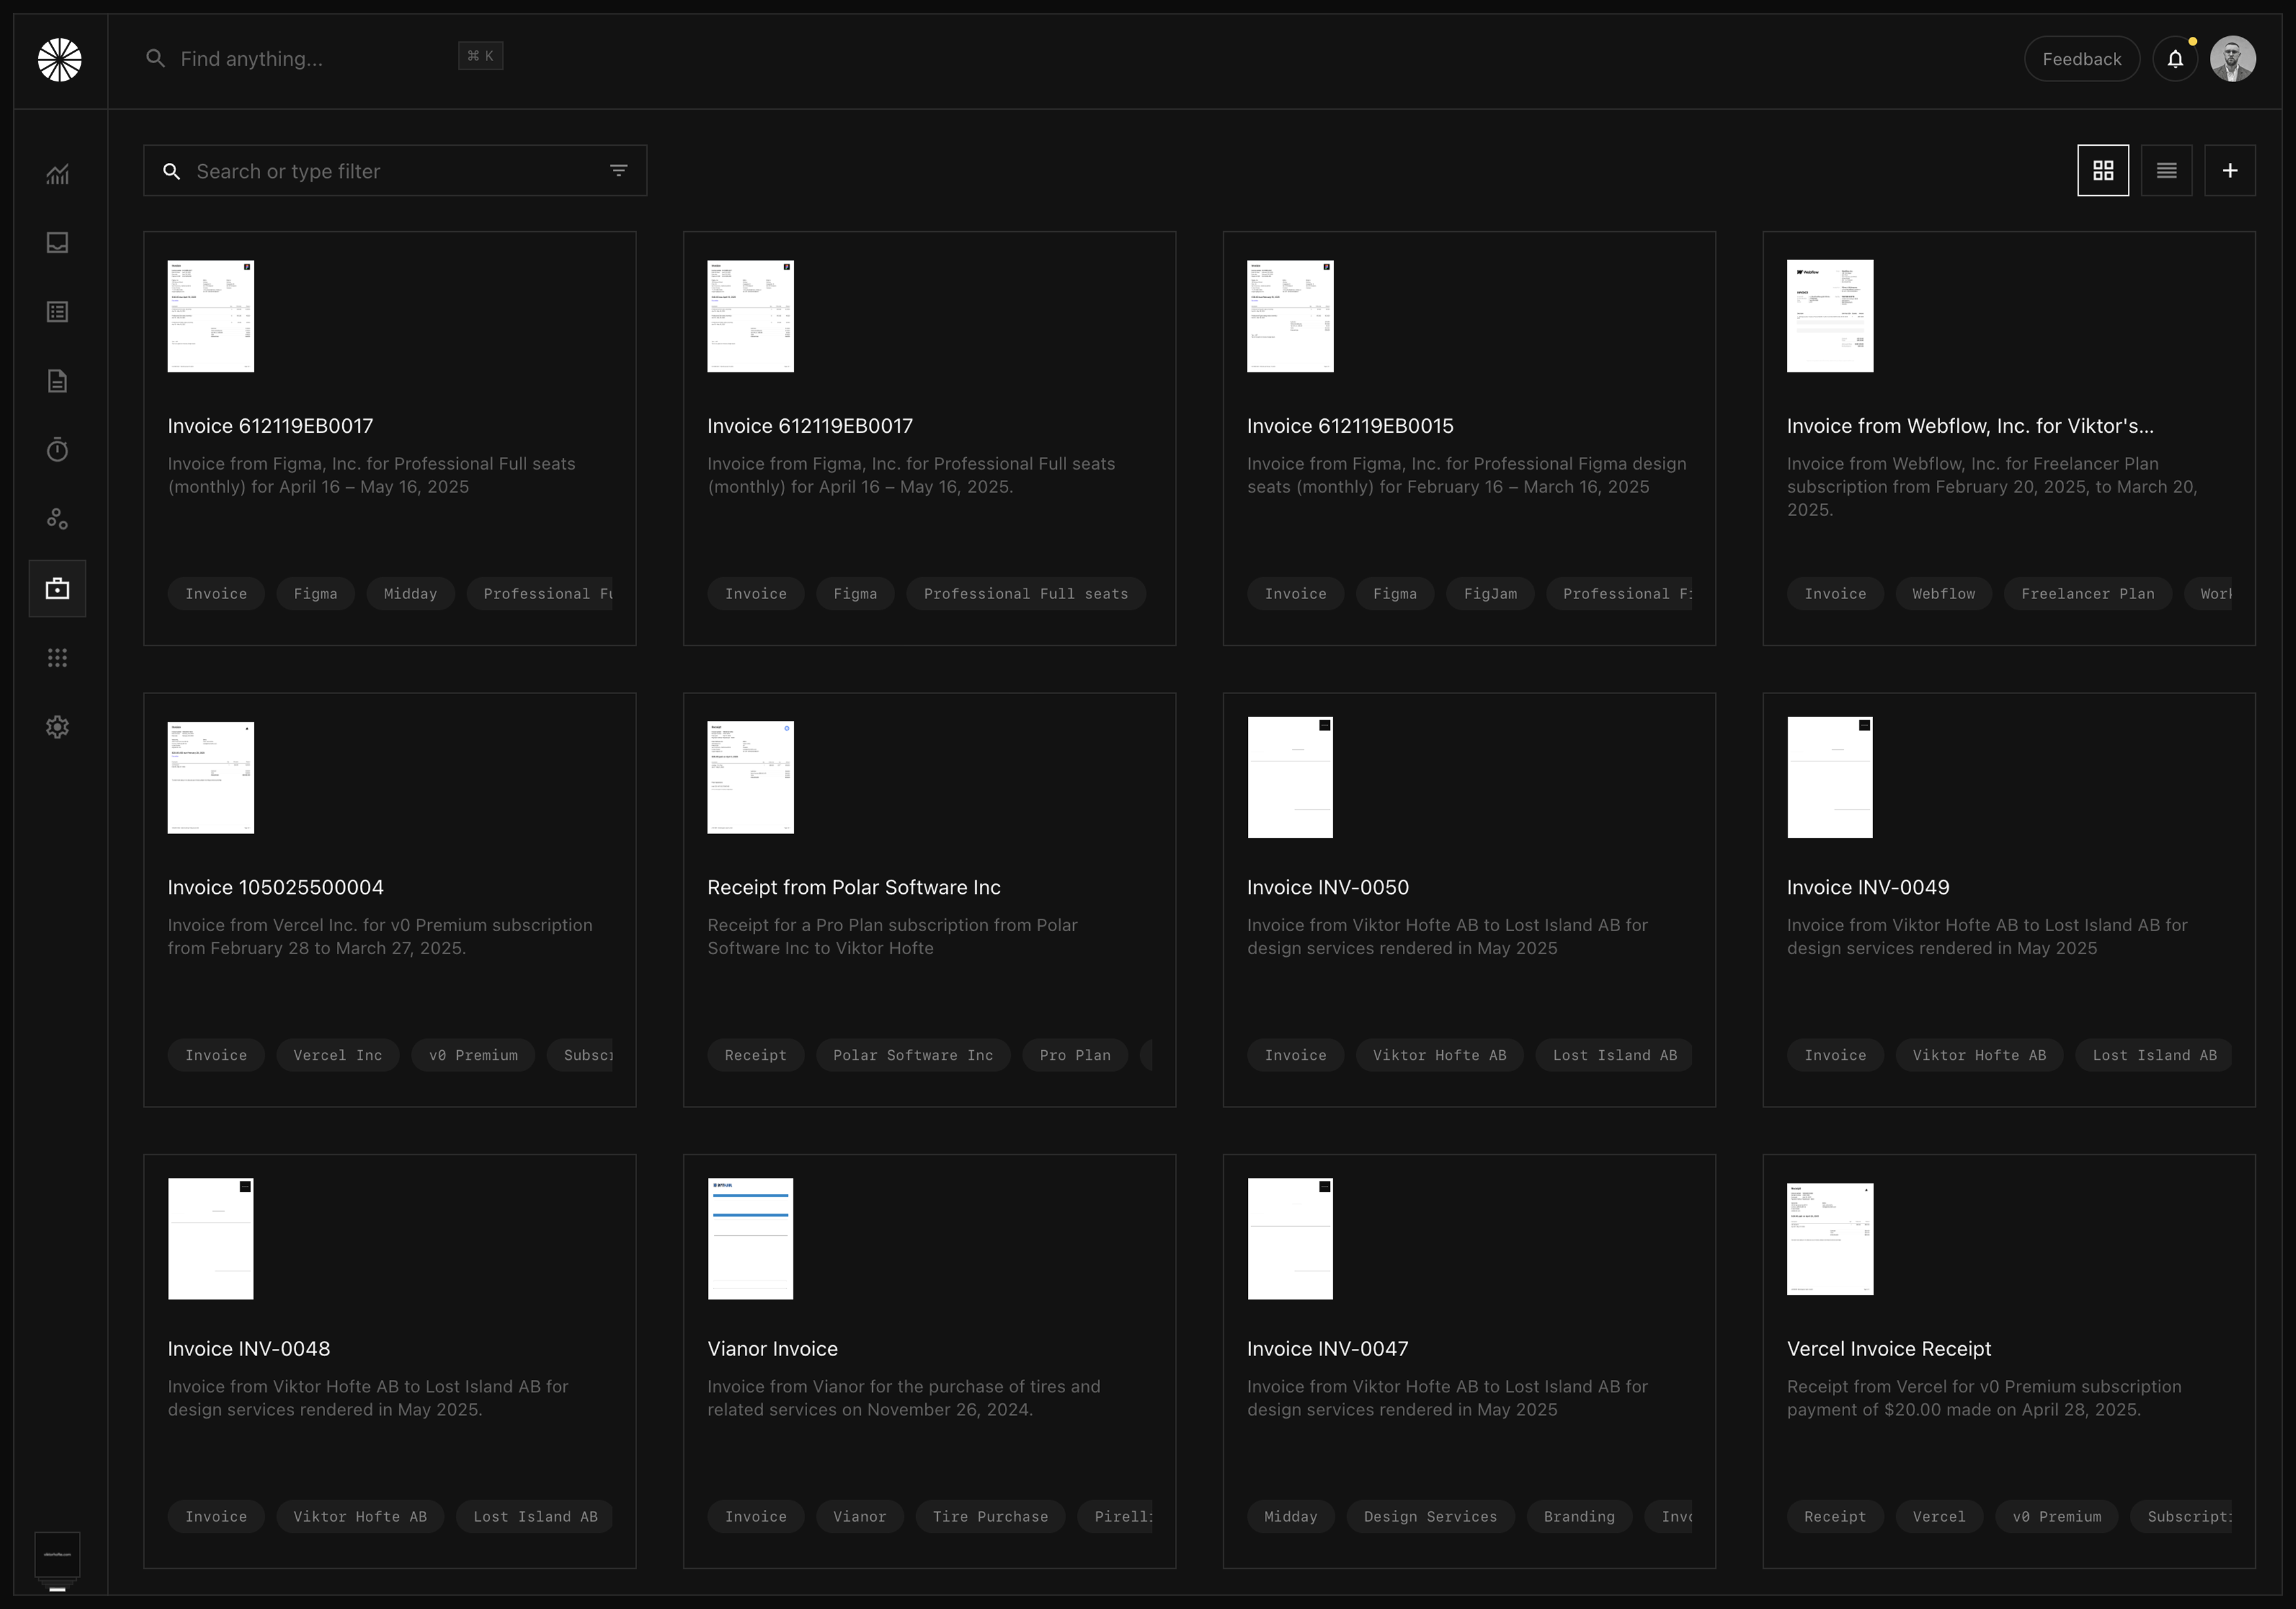Click the Figma tag on first invoice
The width and height of the screenshot is (2296, 1609).
tap(315, 594)
